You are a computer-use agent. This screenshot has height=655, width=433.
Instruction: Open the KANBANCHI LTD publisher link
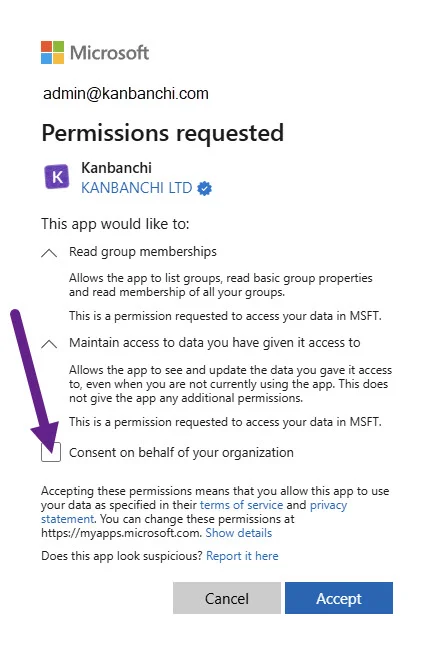[137, 188]
